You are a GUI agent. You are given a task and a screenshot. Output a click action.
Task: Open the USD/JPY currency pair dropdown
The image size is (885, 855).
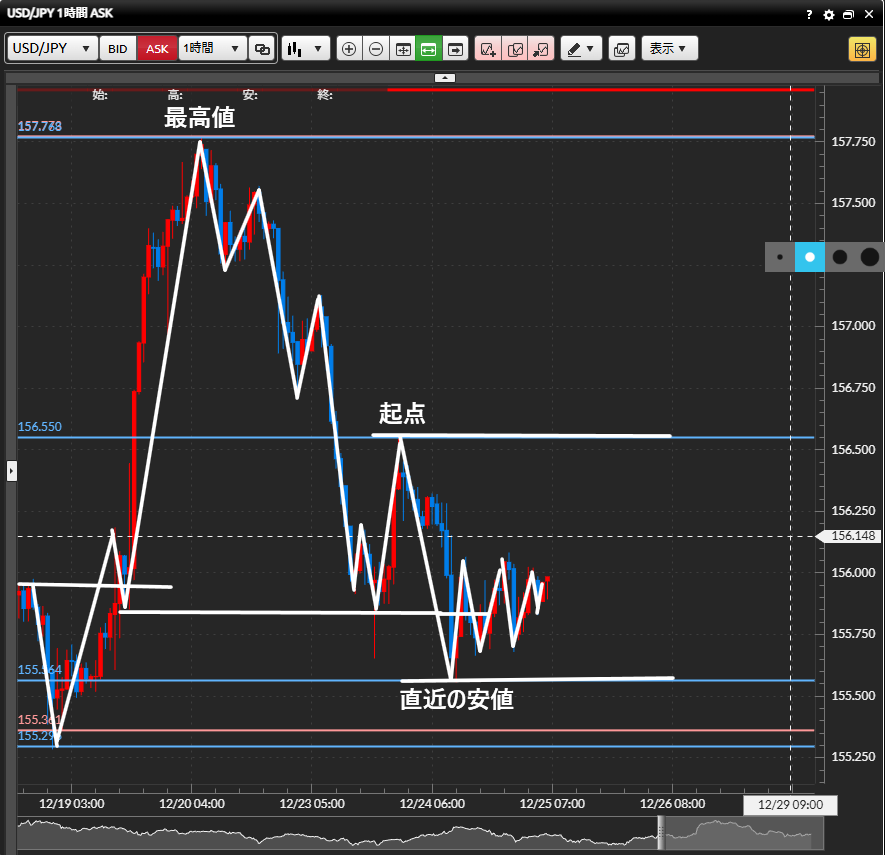click(x=52, y=49)
